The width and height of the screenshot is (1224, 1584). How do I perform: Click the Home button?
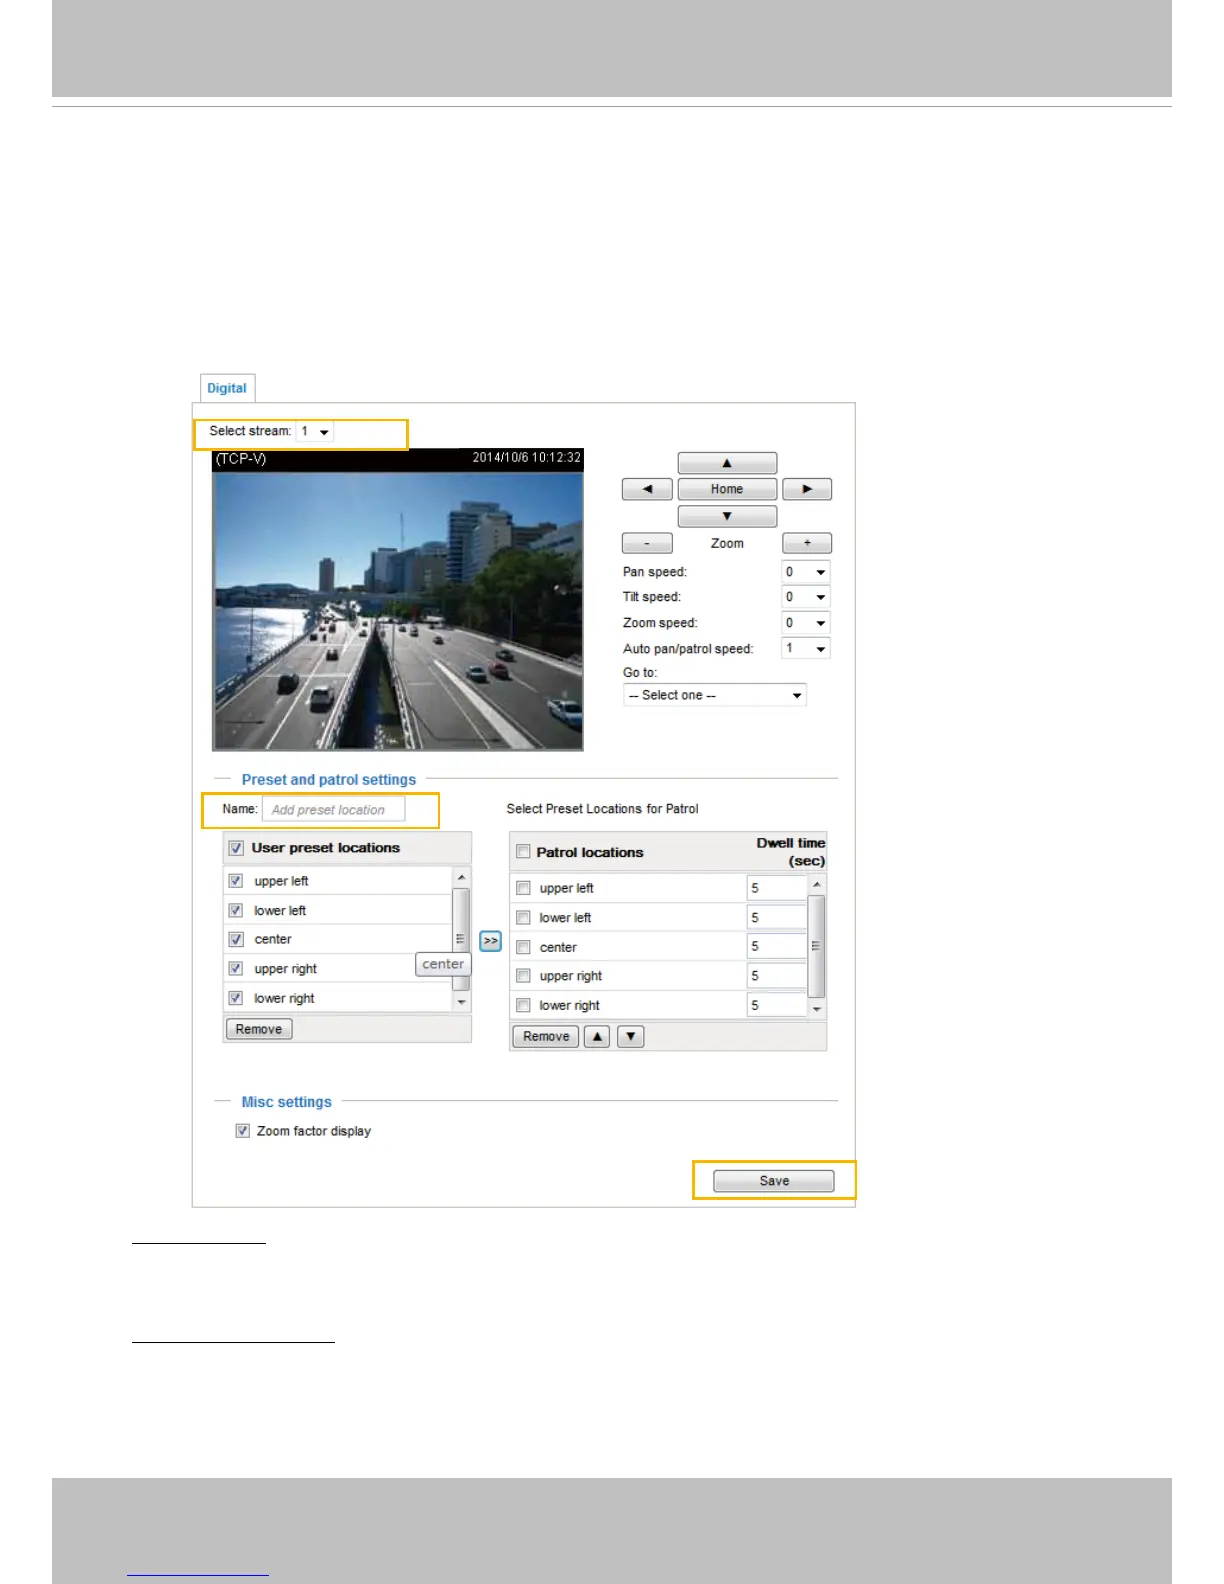tap(727, 489)
